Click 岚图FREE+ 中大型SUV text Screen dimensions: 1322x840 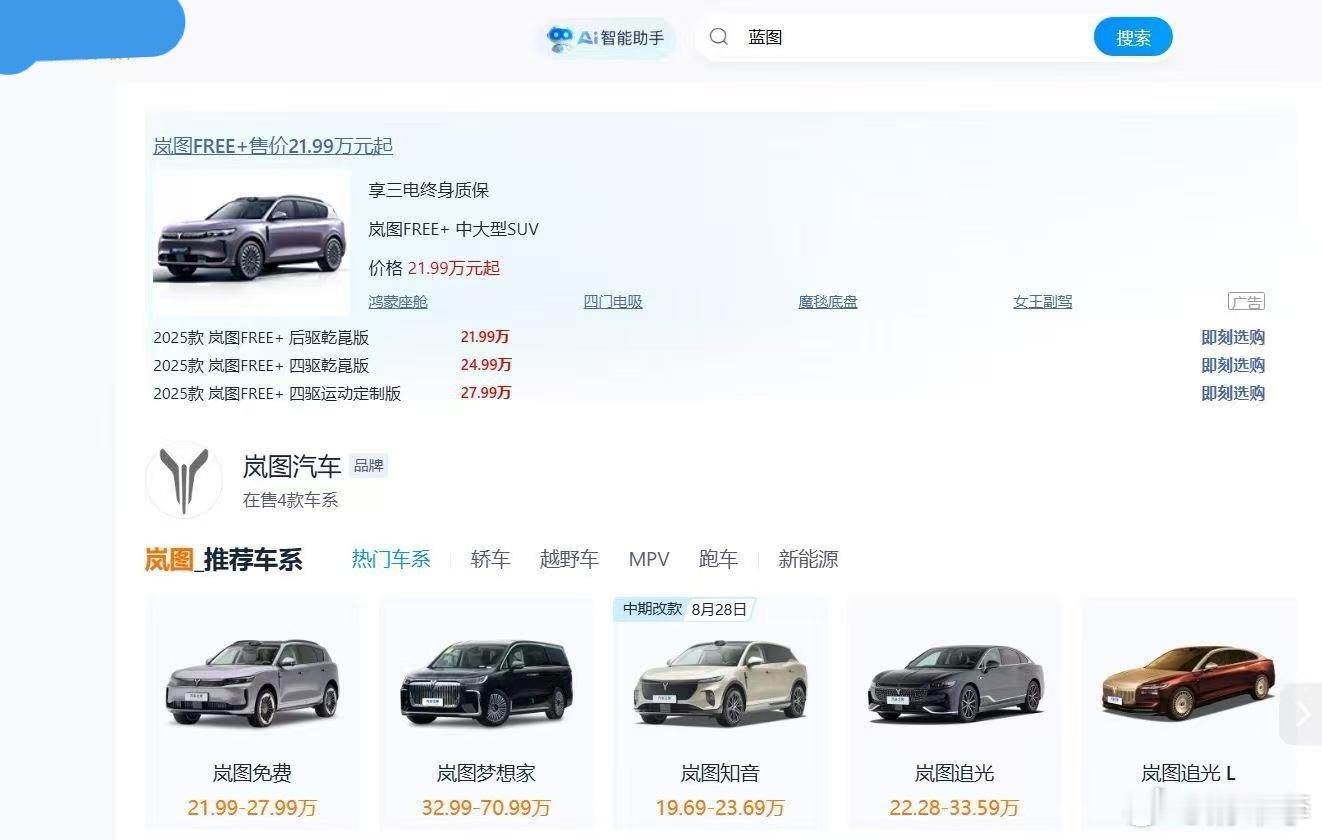click(x=453, y=229)
